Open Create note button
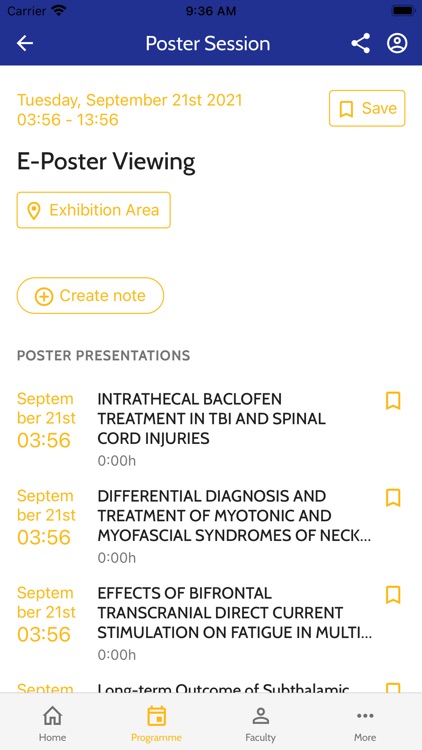Image resolution: width=422 pixels, height=750 pixels. (90, 296)
